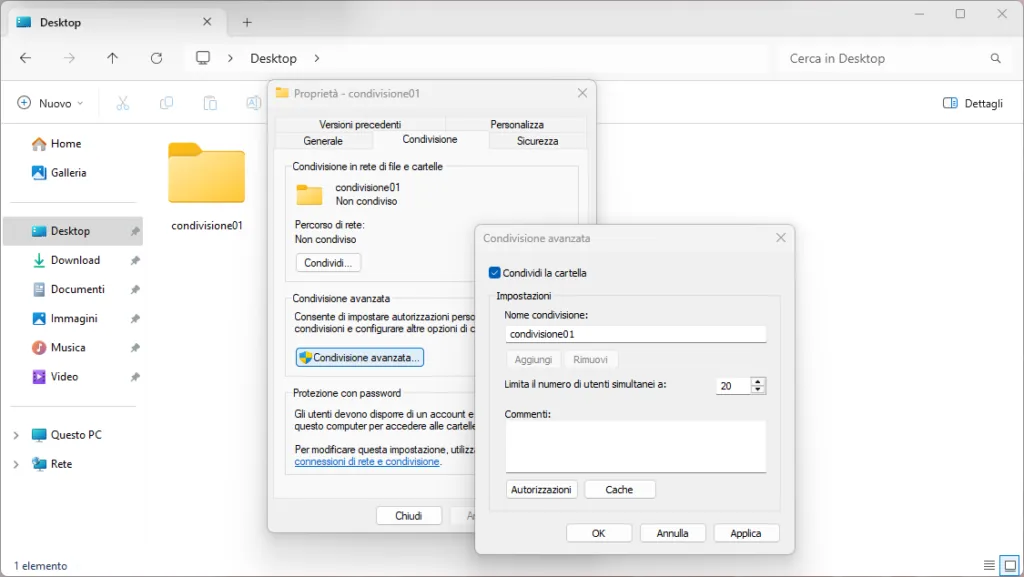The width and height of the screenshot is (1024, 577).
Task: Copy using the copy toolbar icon
Action: point(166,103)
